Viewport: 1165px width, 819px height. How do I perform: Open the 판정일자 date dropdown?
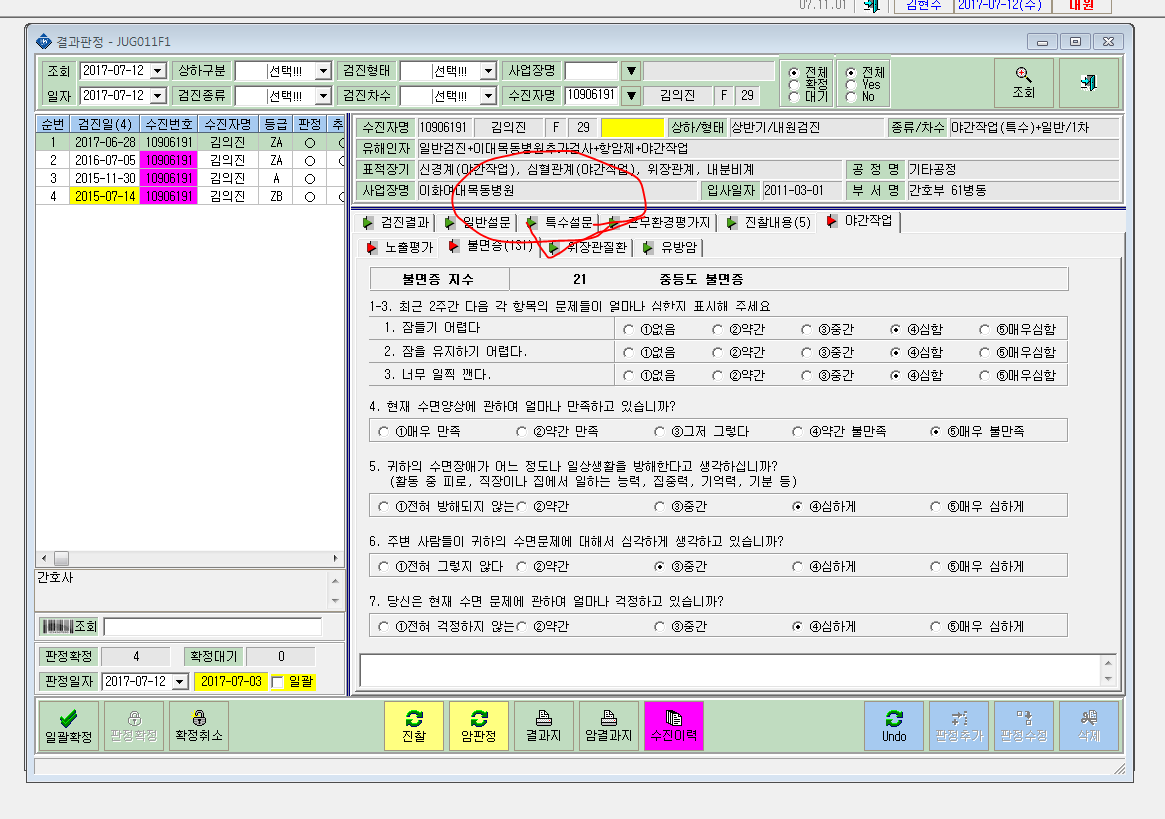(x=180, y=682)
